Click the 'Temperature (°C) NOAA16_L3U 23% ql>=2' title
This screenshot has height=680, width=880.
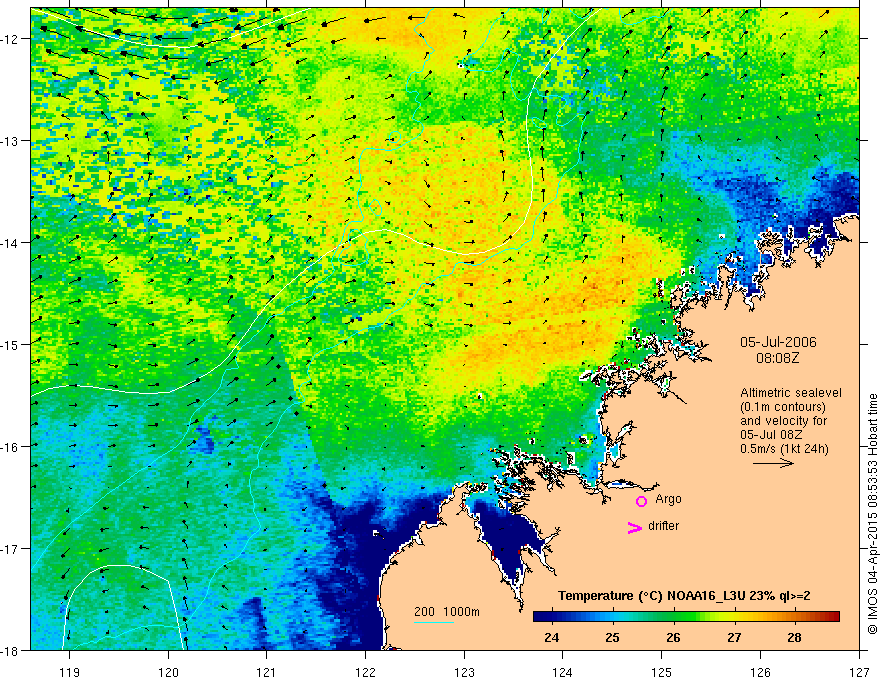(684, 596)
